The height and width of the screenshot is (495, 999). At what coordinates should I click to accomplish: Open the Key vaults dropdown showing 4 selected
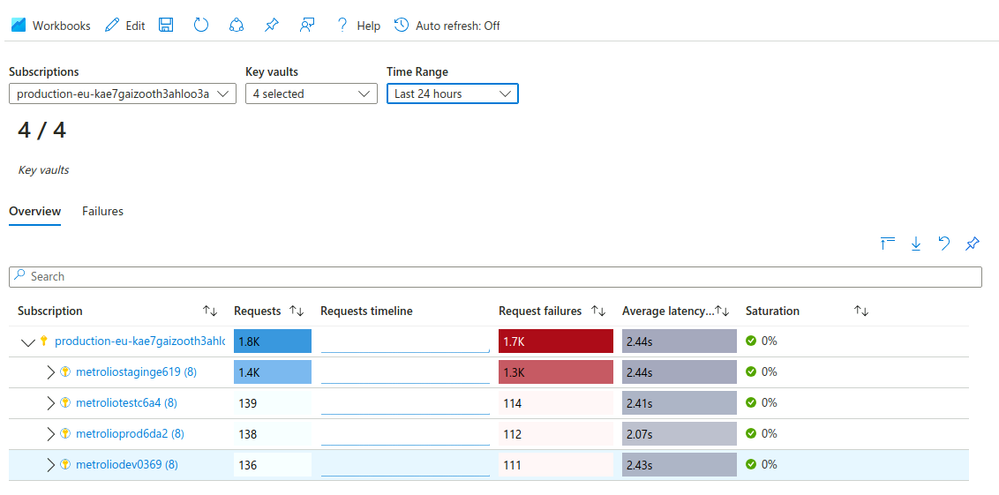312,94
